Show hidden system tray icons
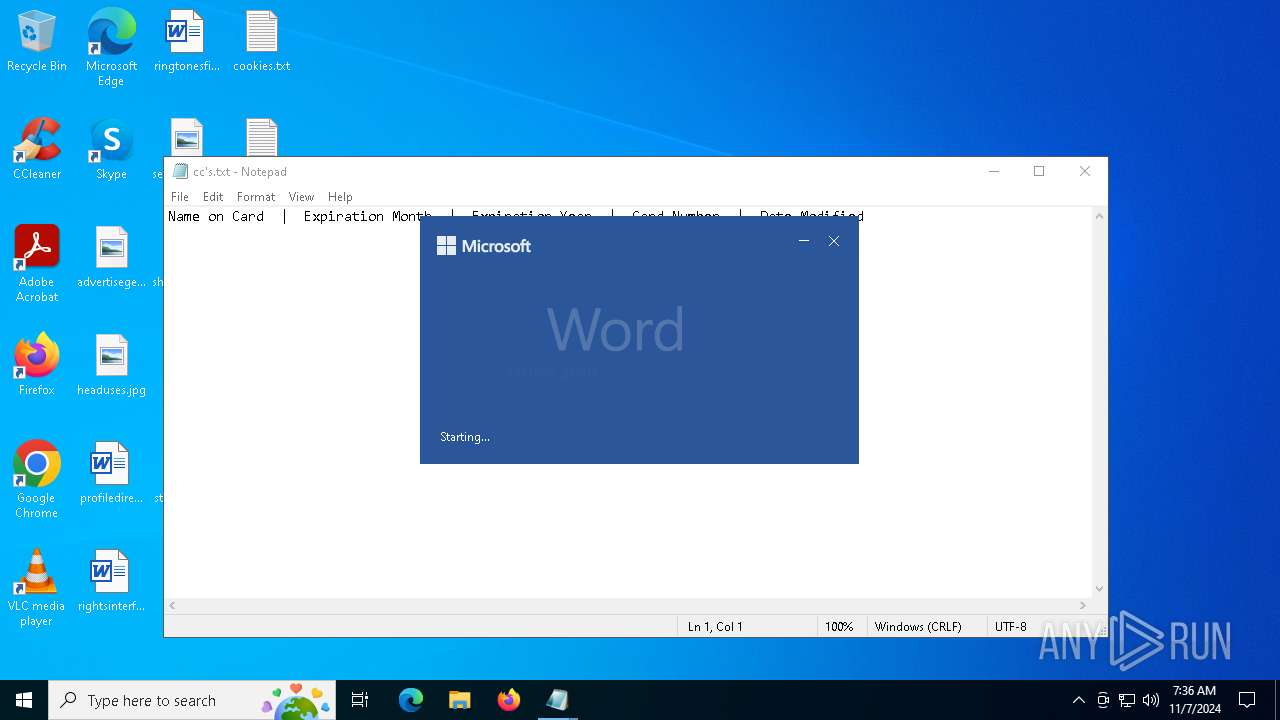Image resolution: width=1280 pixels, height=720 pixels. [1078, 700]
